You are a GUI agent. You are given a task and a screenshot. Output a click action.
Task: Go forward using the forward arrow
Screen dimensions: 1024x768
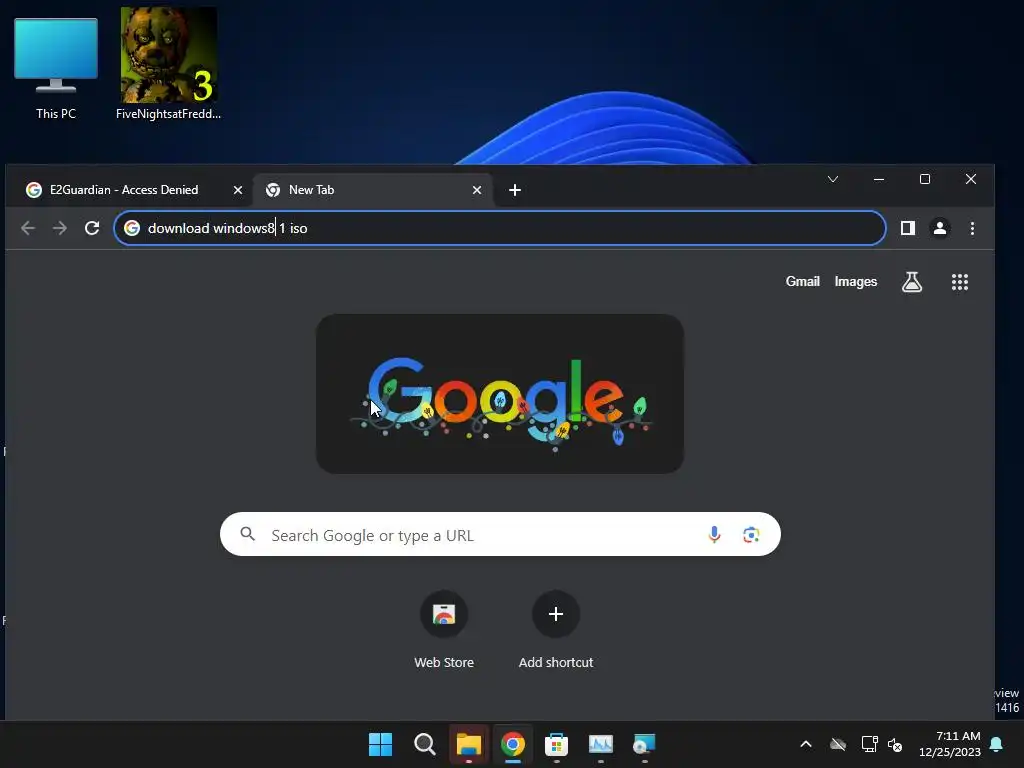pos(60,228)
